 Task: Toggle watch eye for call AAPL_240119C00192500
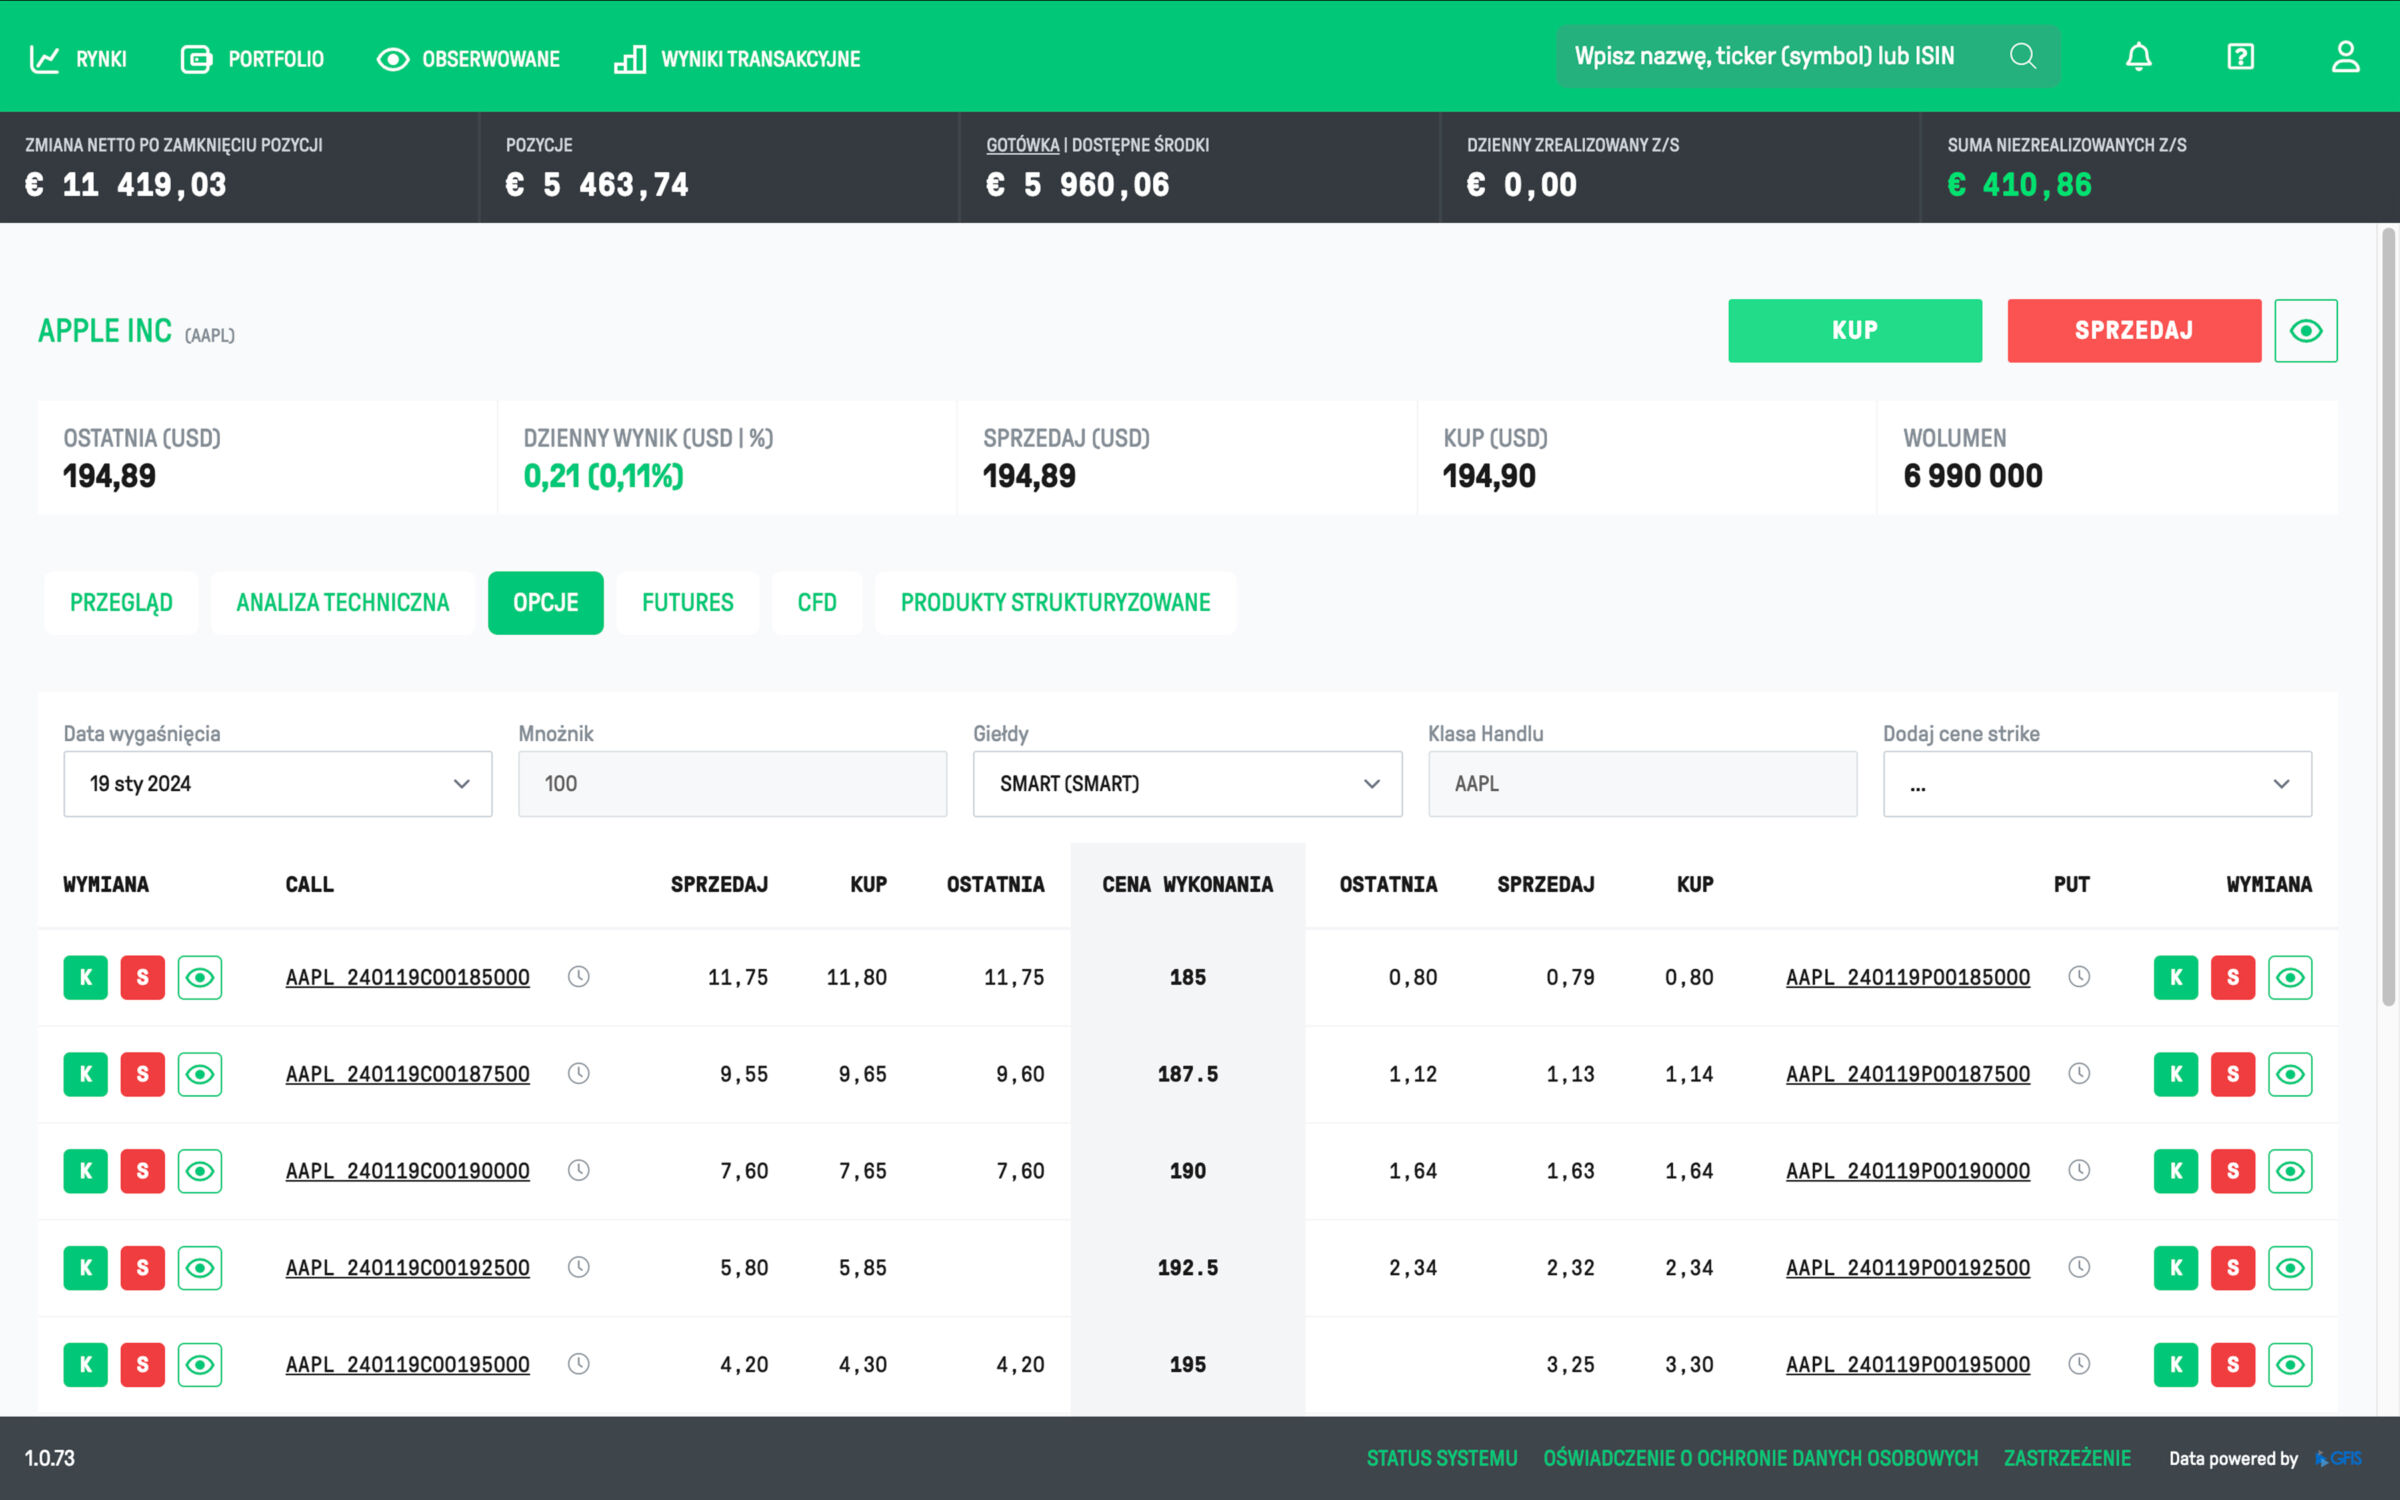tap(200, 1268)
